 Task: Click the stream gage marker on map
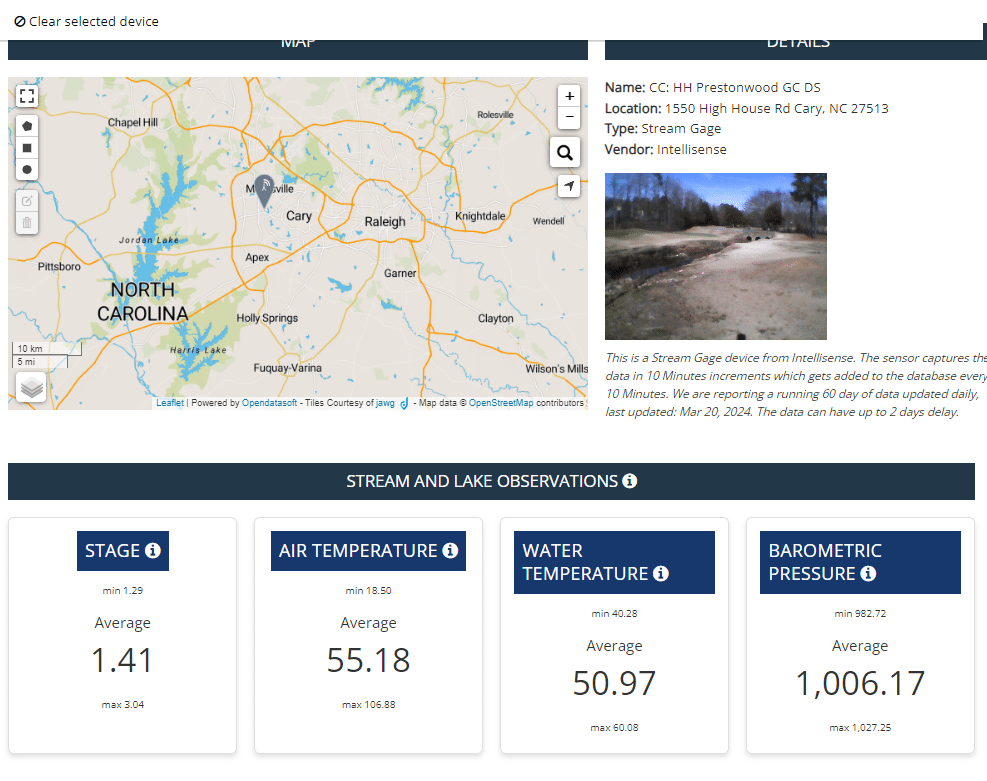264,189
